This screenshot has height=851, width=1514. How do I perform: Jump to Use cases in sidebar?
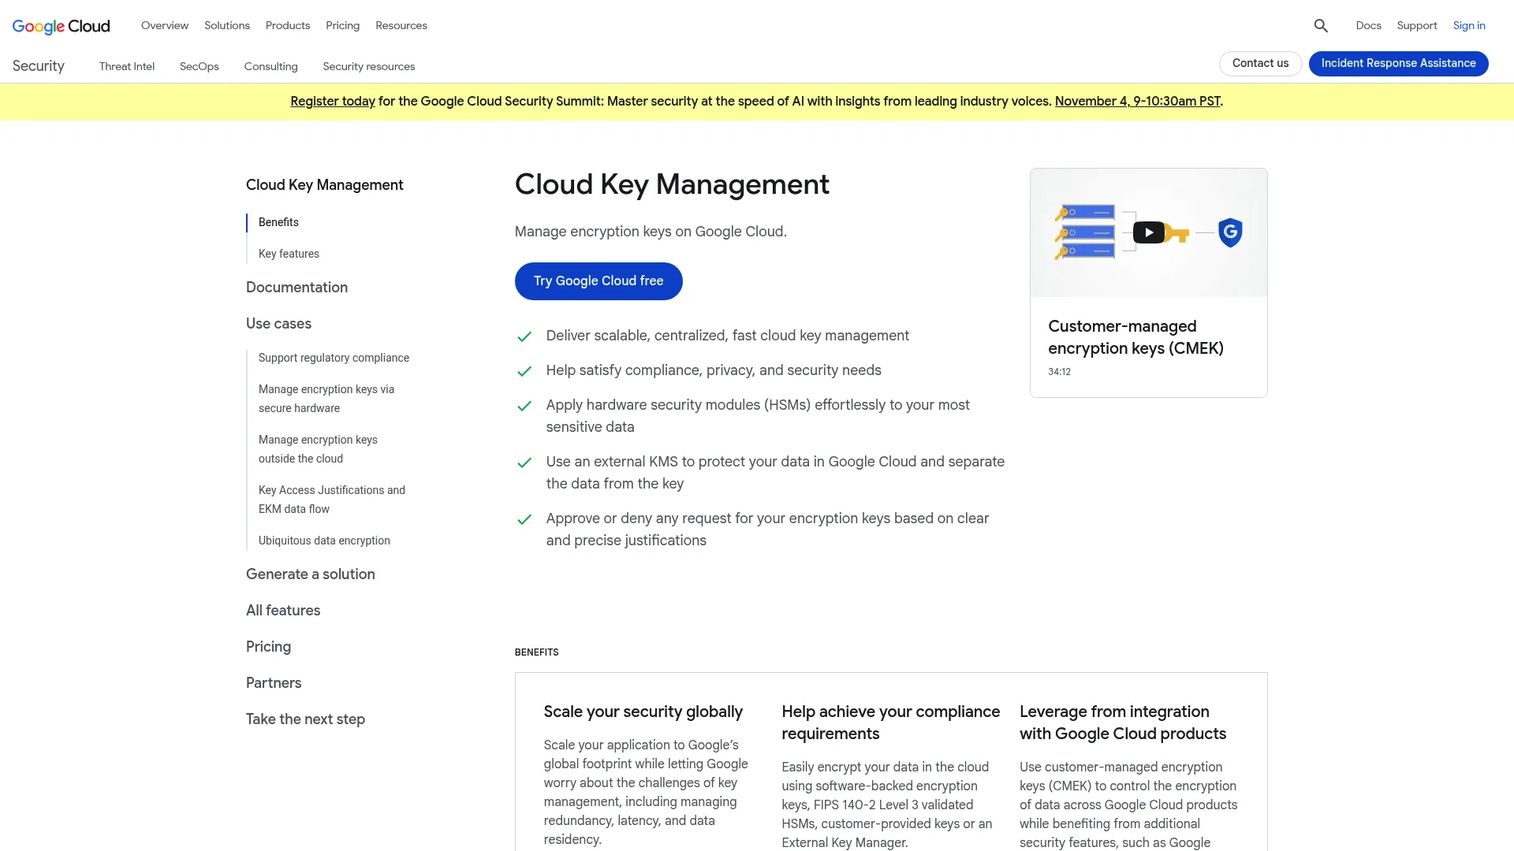point(279,324)
